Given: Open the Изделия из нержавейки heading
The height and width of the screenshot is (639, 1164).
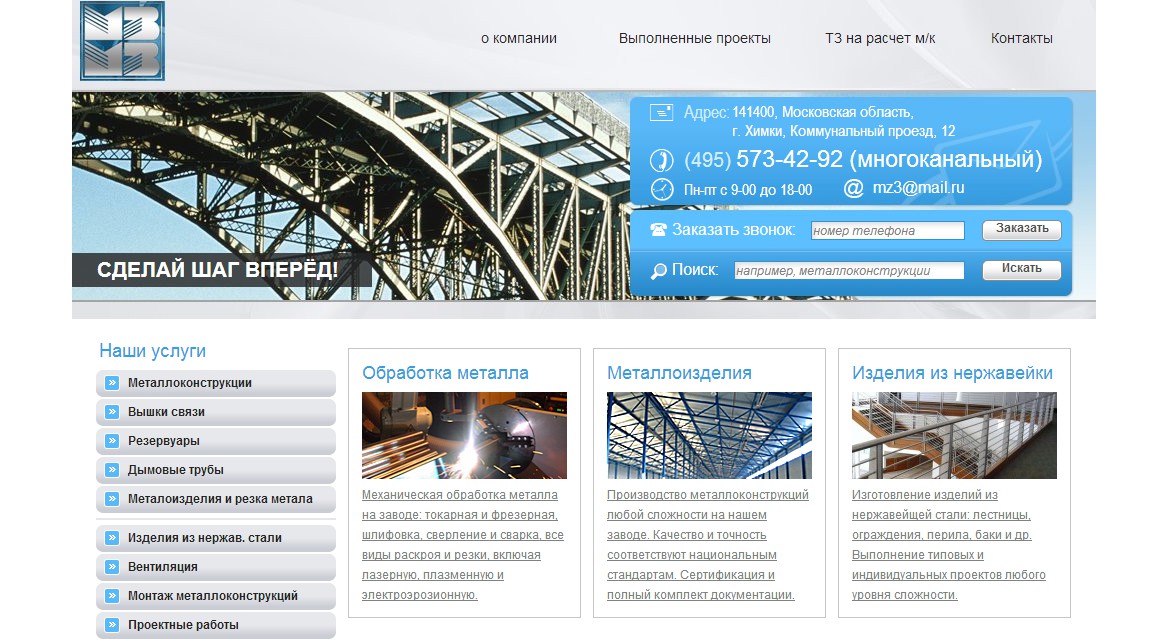Looking at the screenshot, I should point(952,373).
